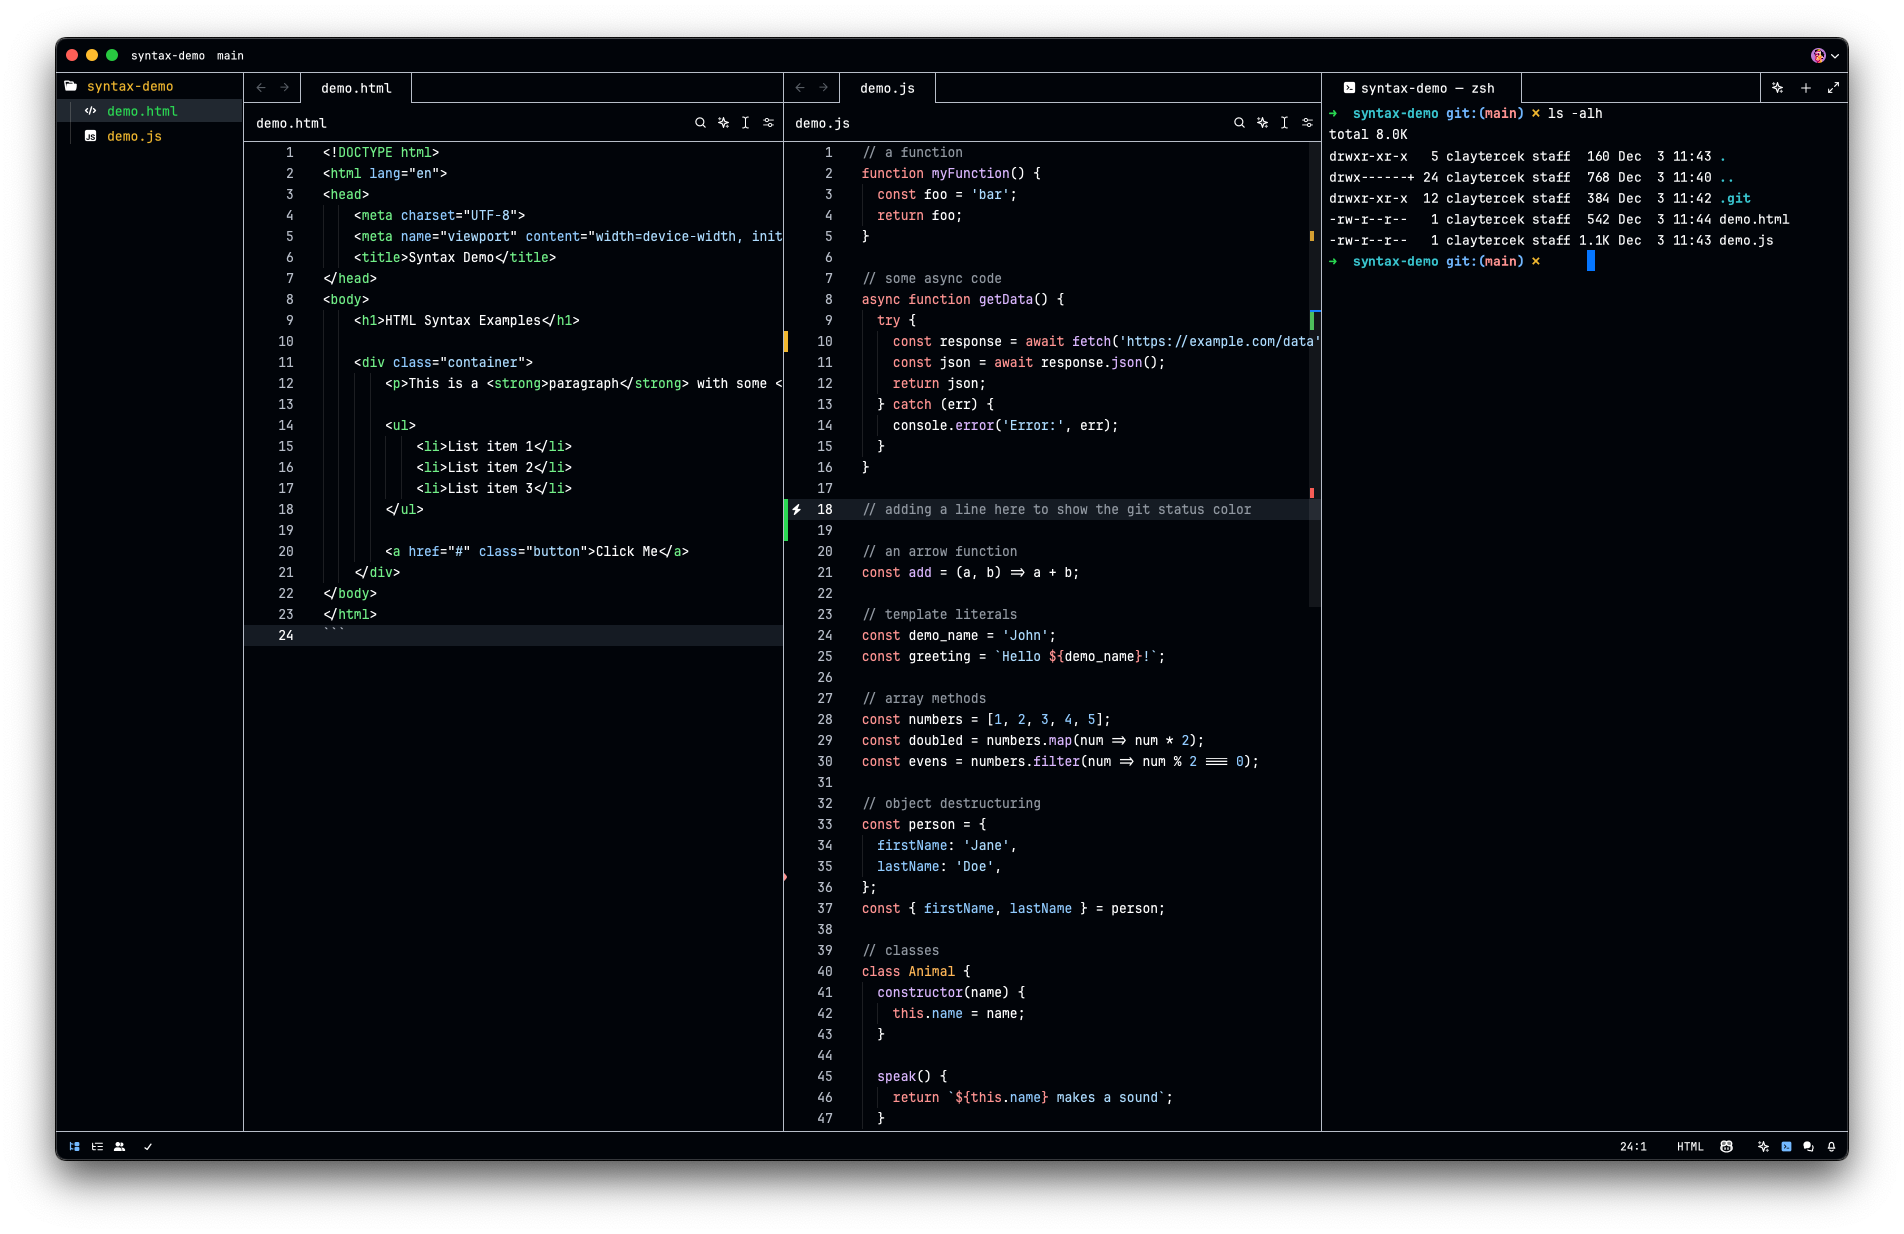Open the collaboration panel icon

[120, 1147]
